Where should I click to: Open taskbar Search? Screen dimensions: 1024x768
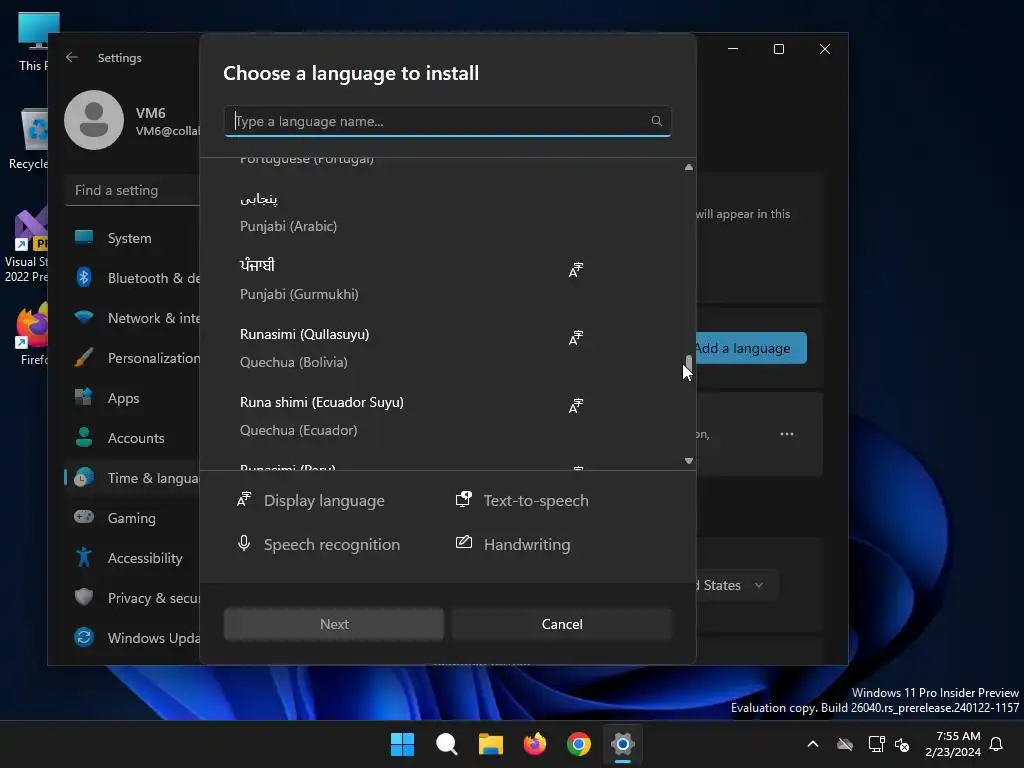[x=447, y=744]
